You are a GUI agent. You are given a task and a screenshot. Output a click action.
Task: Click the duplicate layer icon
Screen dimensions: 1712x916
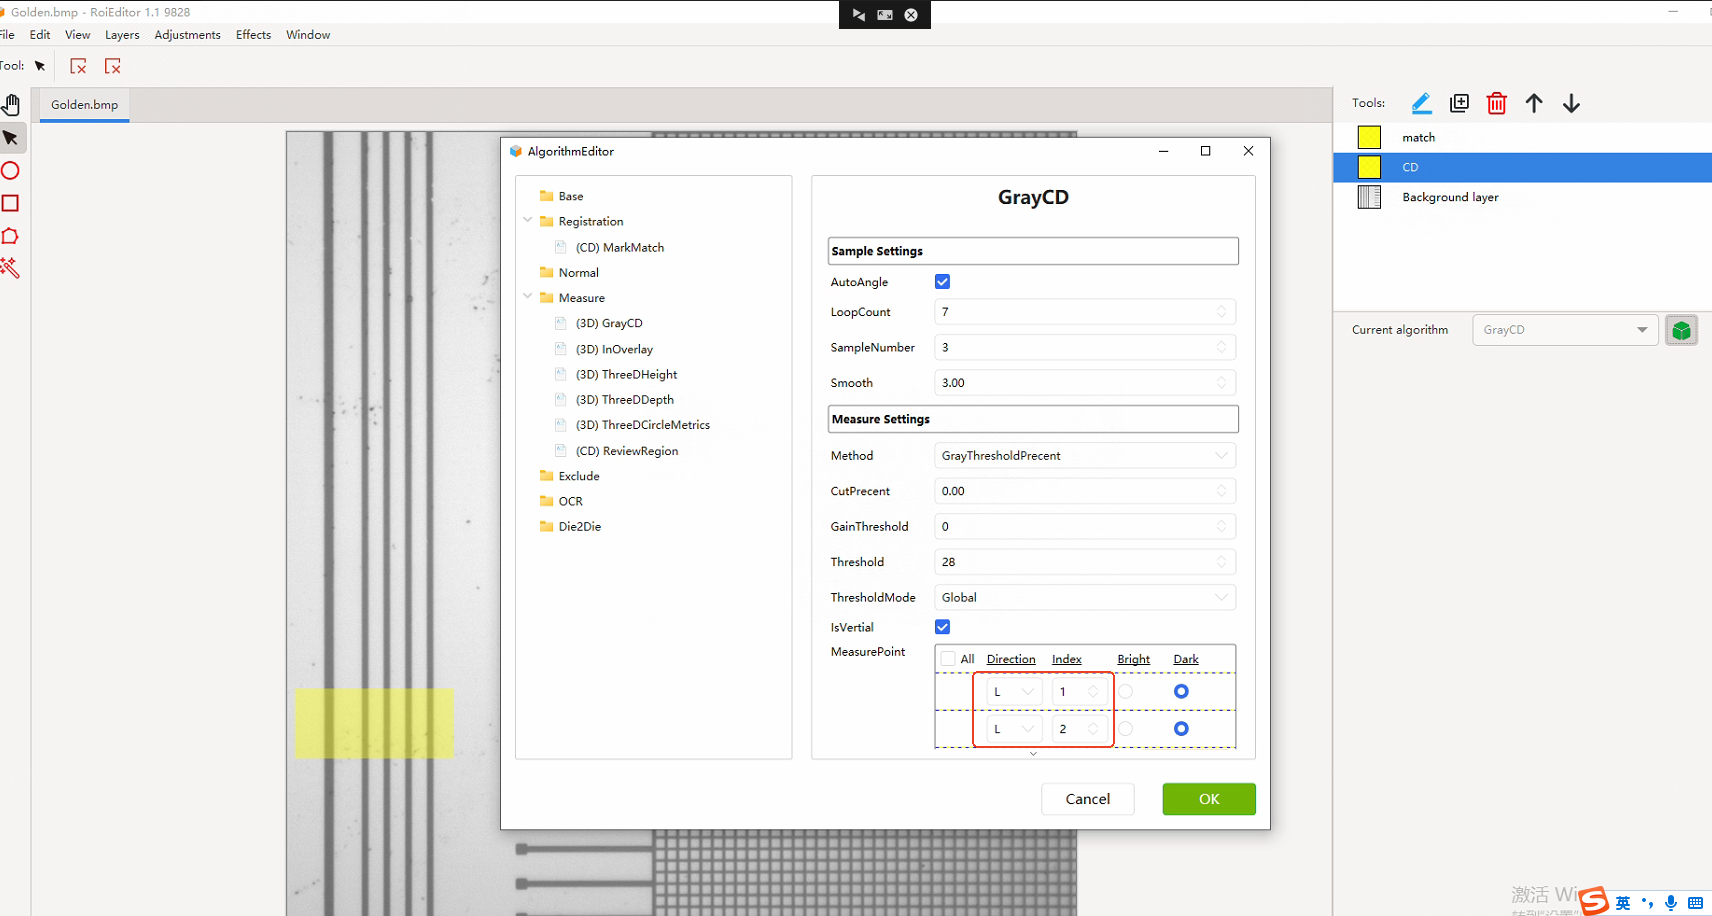coord(1459,103)
